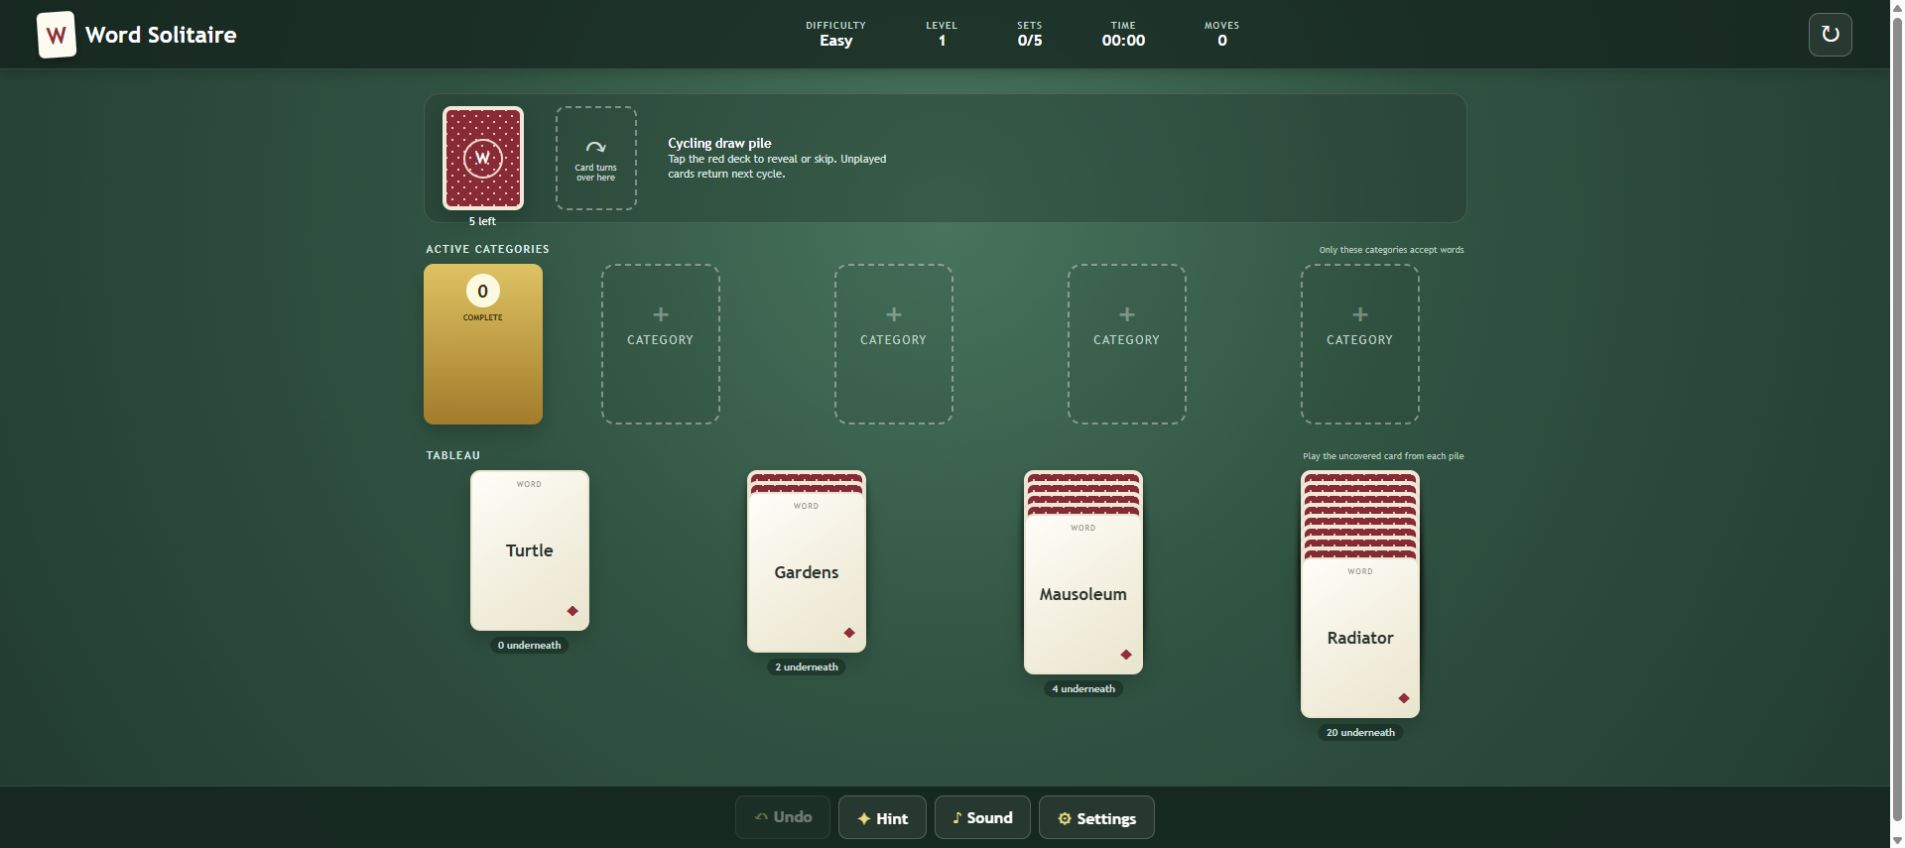Click the Difficulty 'Easy' value
Viewport: 1905px width, 848px height.
click(x=836, y=41)
